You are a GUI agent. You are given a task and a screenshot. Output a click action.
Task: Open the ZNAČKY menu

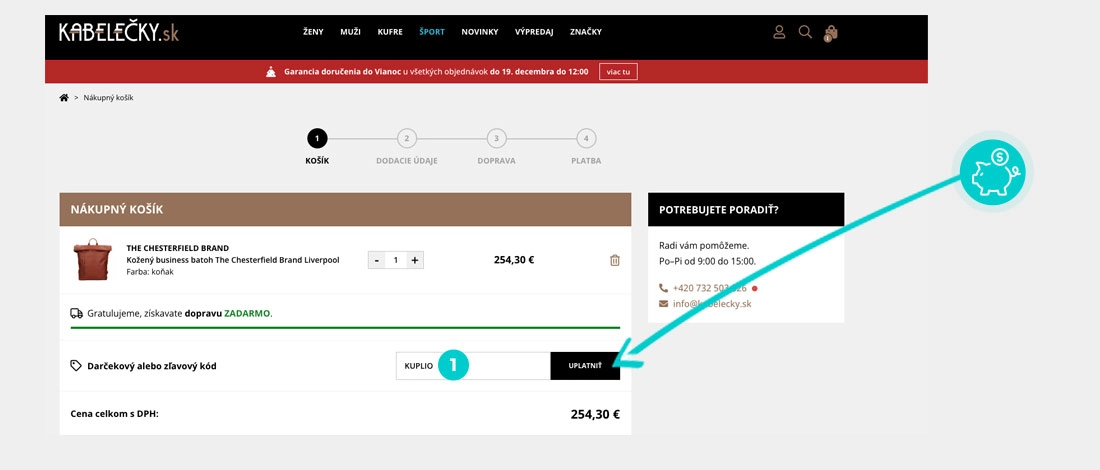[586, 32]
